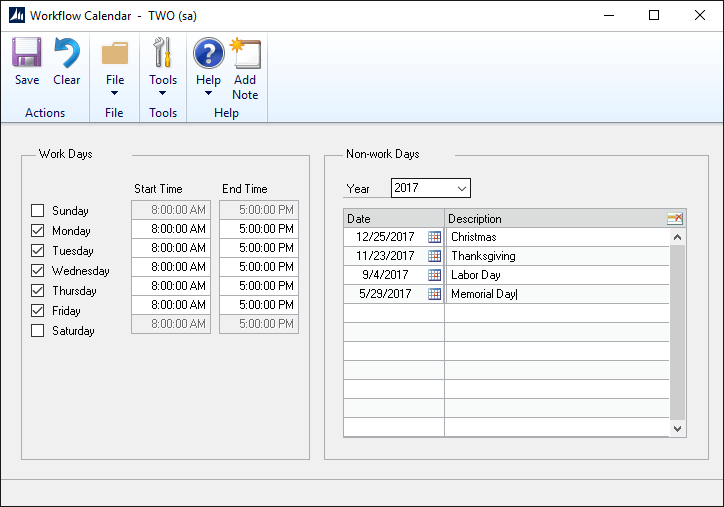Uncheck the Monday work day checkbox
724x507 pixels.
click(x=38, y=231)
